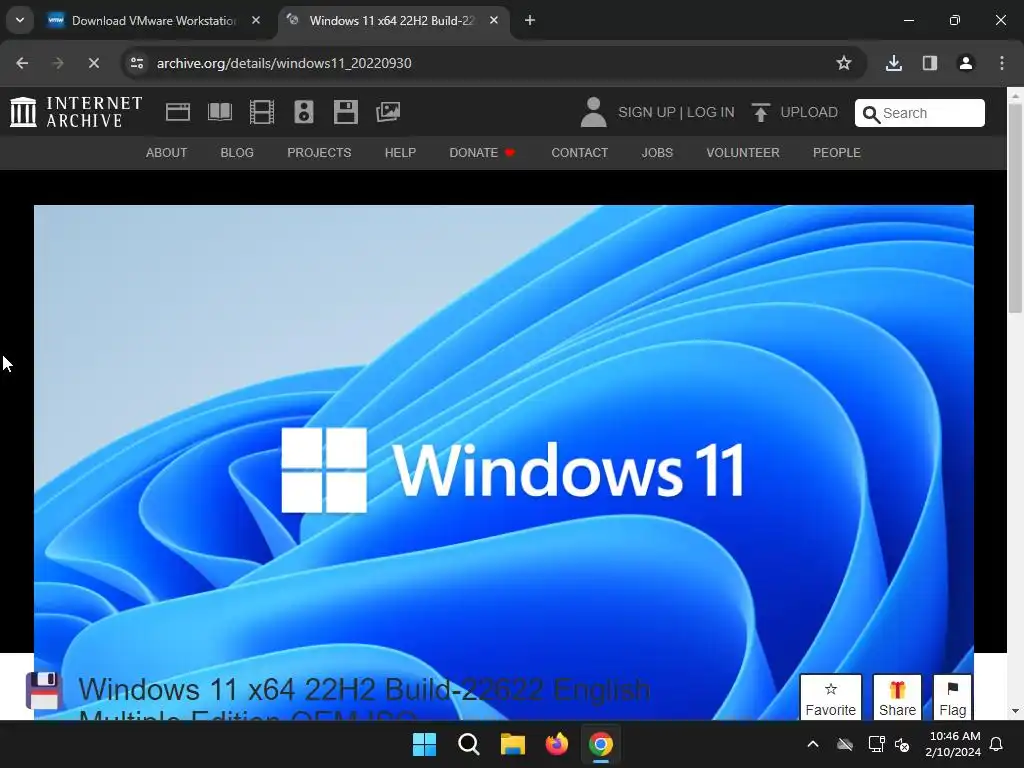Viewport: 1024px width, 768px height.
Task: Click the Upload arrow icon
Action: pyautogui.click(x=760, y=112)
